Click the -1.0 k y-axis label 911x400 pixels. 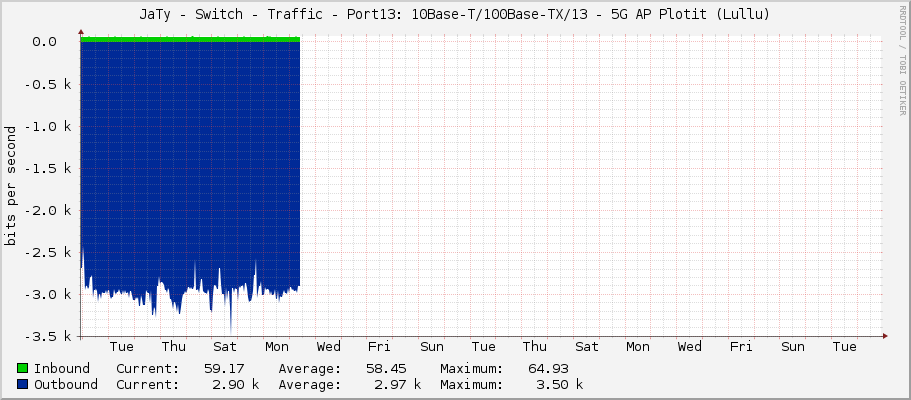48,126
